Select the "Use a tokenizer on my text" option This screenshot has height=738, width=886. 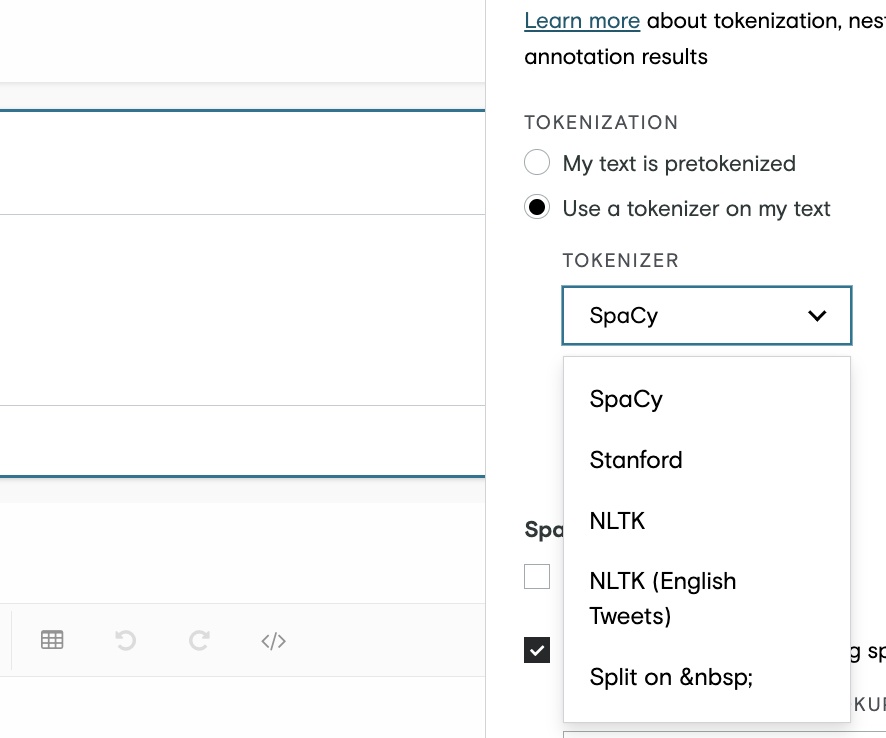pyautogui.click(x=537, y=207)
